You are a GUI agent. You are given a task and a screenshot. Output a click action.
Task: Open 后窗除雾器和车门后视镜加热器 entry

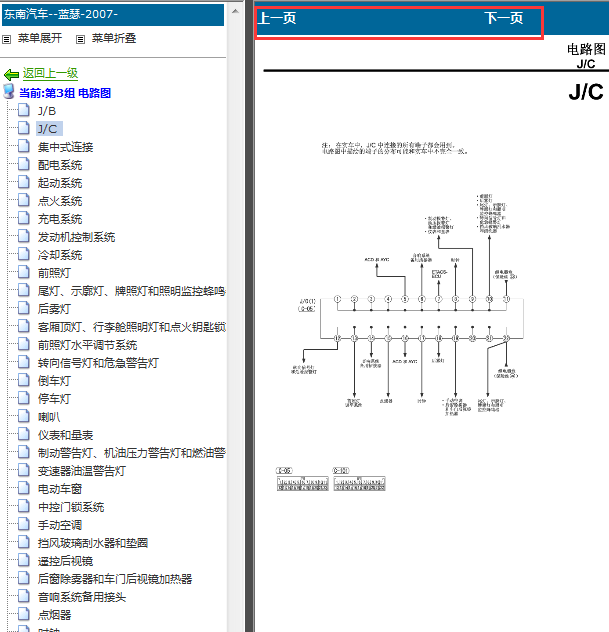pos(115,579)
